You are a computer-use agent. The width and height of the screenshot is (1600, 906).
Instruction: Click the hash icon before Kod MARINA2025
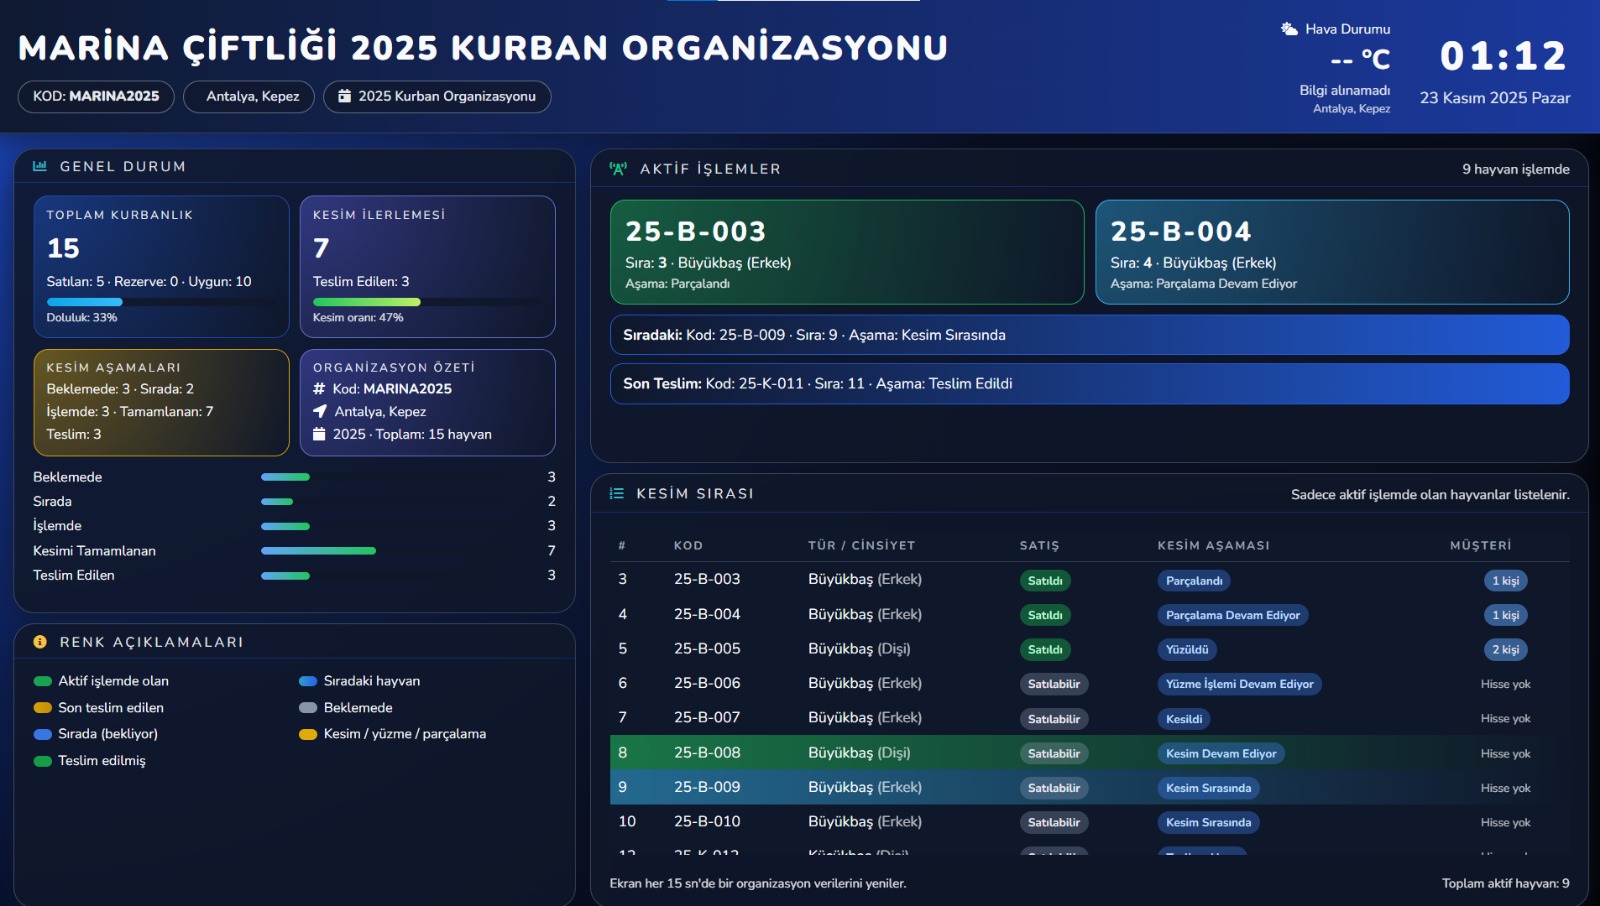(321, 388)
